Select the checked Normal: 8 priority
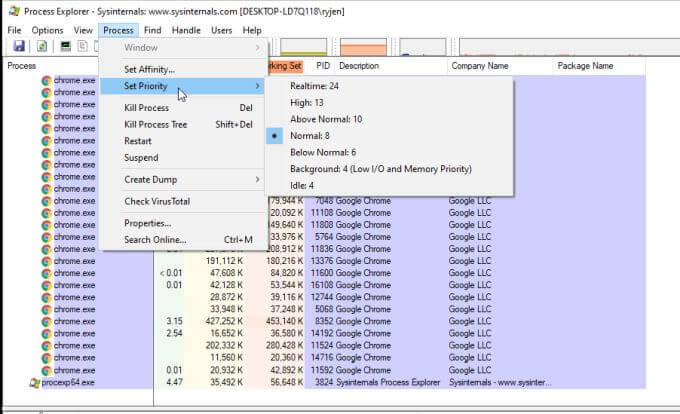The width and height of the screenshot is (680, 414). pyautogui.click(x=389, y=136)
